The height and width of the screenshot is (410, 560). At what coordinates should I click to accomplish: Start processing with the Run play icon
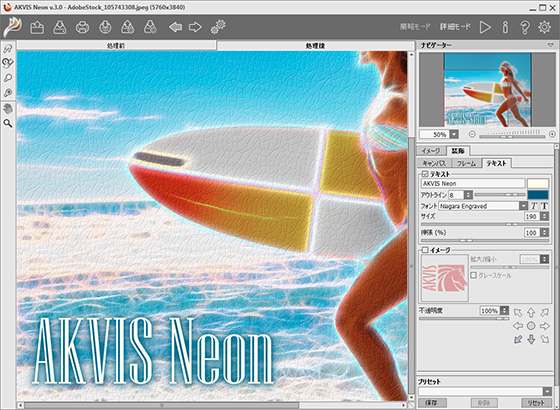tap(485, 27)
